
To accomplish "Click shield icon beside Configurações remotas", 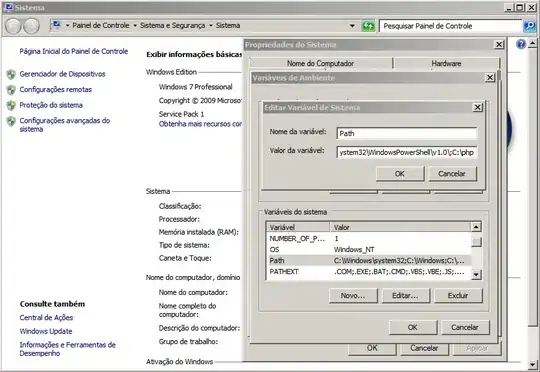I will 11,90.
